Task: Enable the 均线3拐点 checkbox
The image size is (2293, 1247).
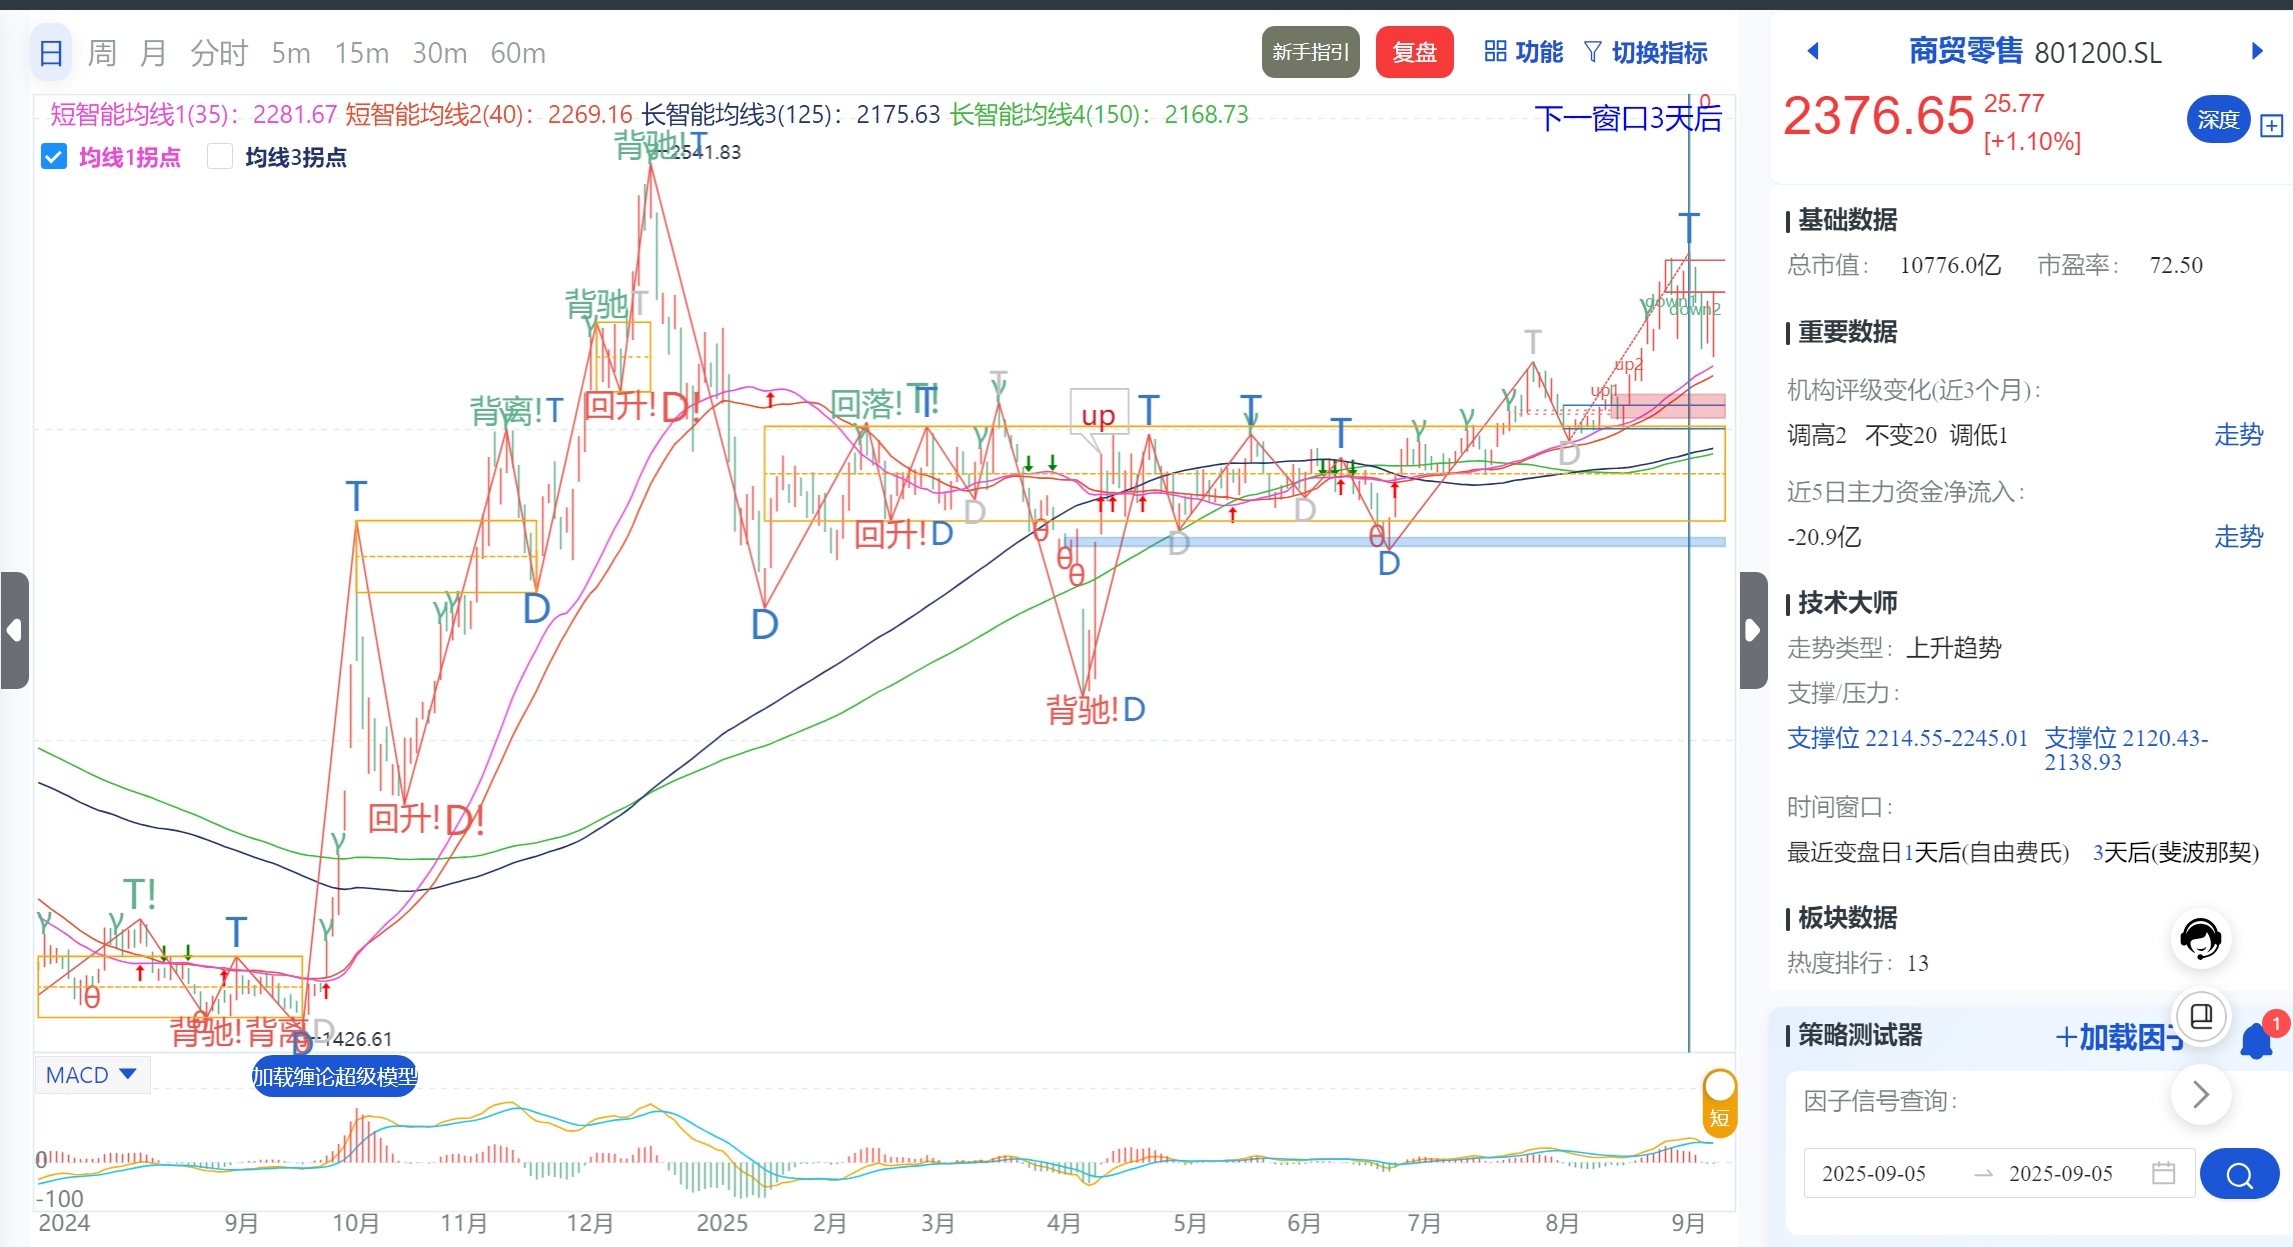Action: tap(220, 157)
